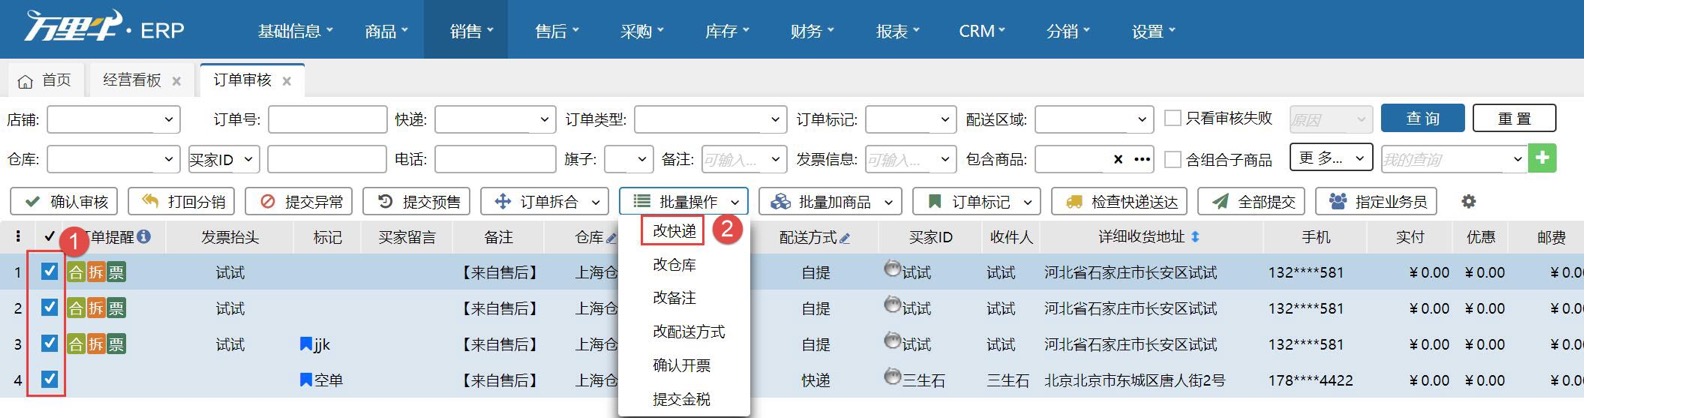Click the 拆 split badge in row 2
The image size is (1691, 418).
96,308
